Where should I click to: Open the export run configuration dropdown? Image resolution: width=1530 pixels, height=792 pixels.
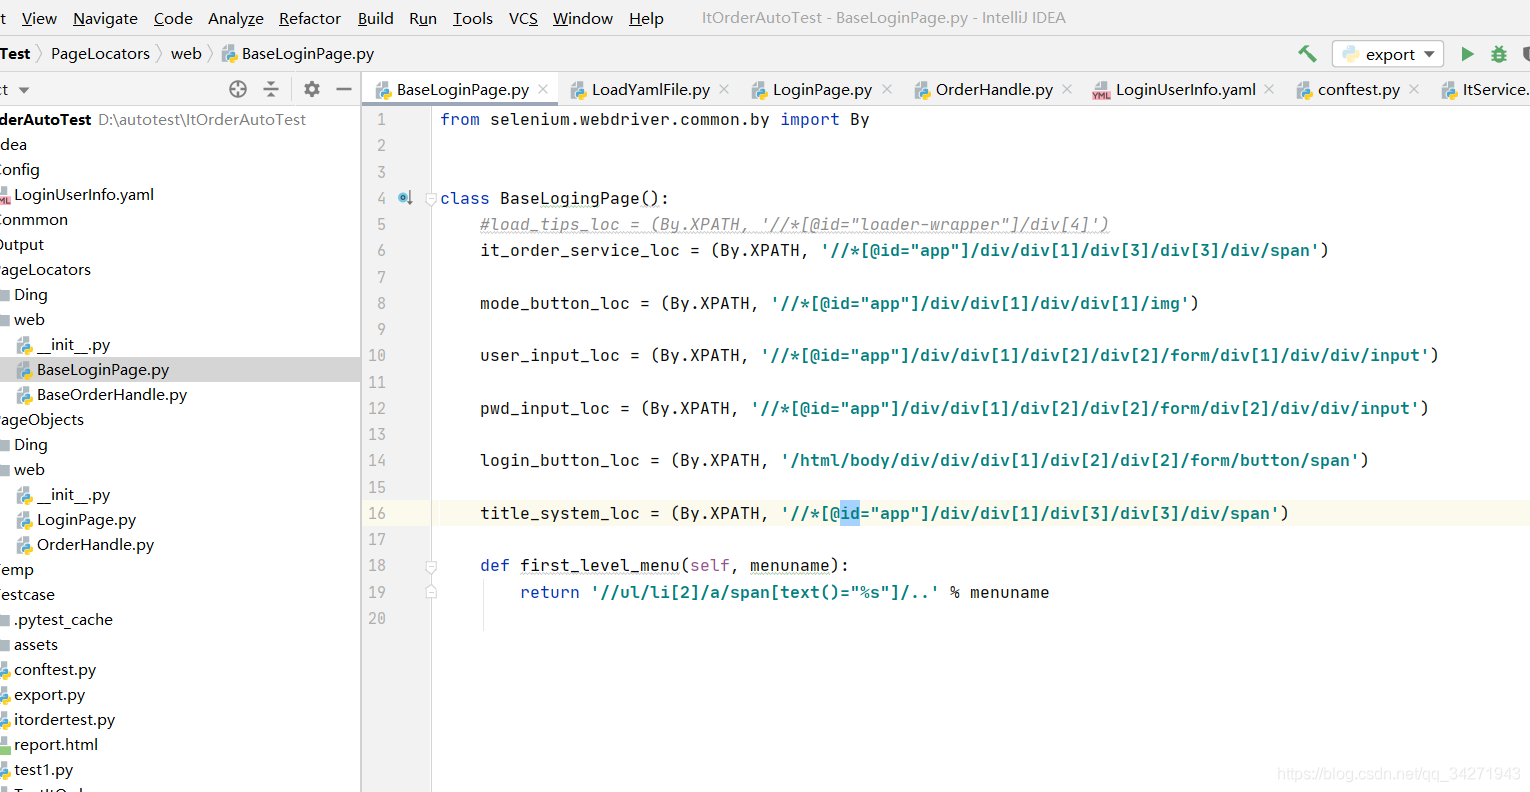(x=1388, y=54)
